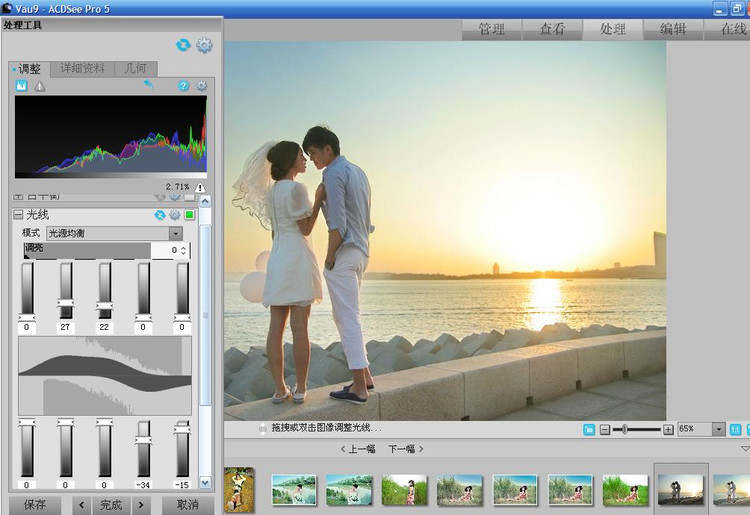Toggle the fit-image button left of zoom slider
750x515 pixels.
tap(588, 429)
